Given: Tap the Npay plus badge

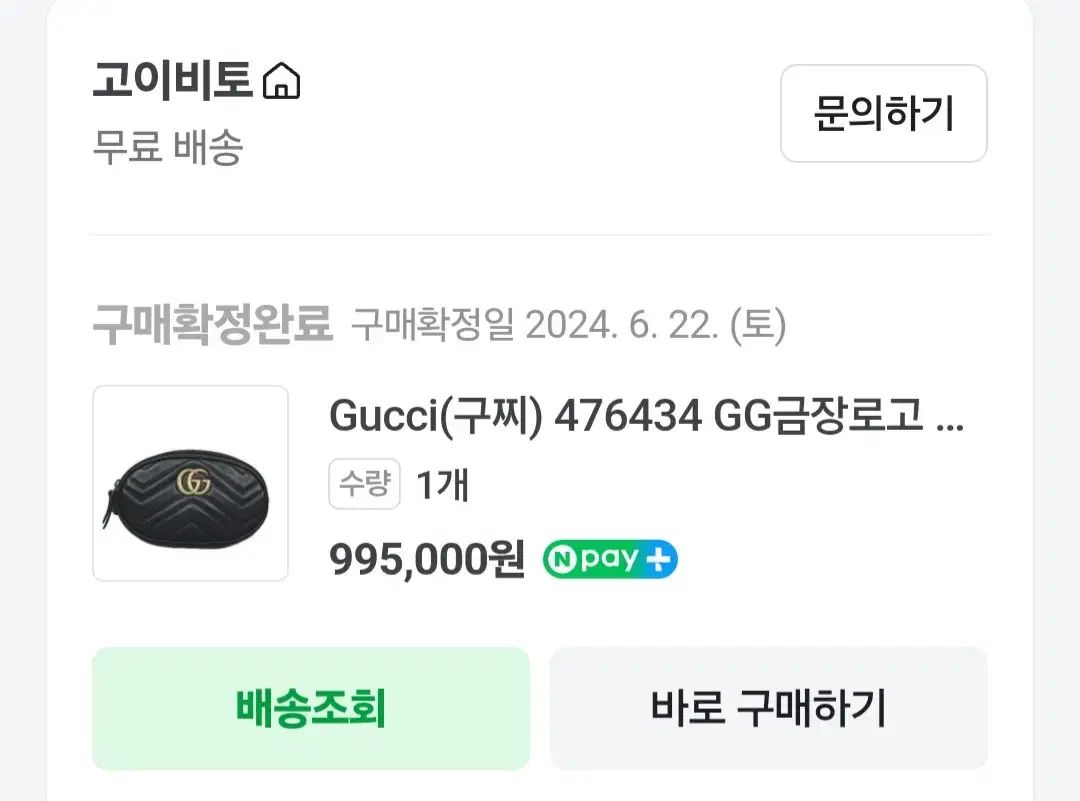Looking at the screenshot, I should 610,559.
